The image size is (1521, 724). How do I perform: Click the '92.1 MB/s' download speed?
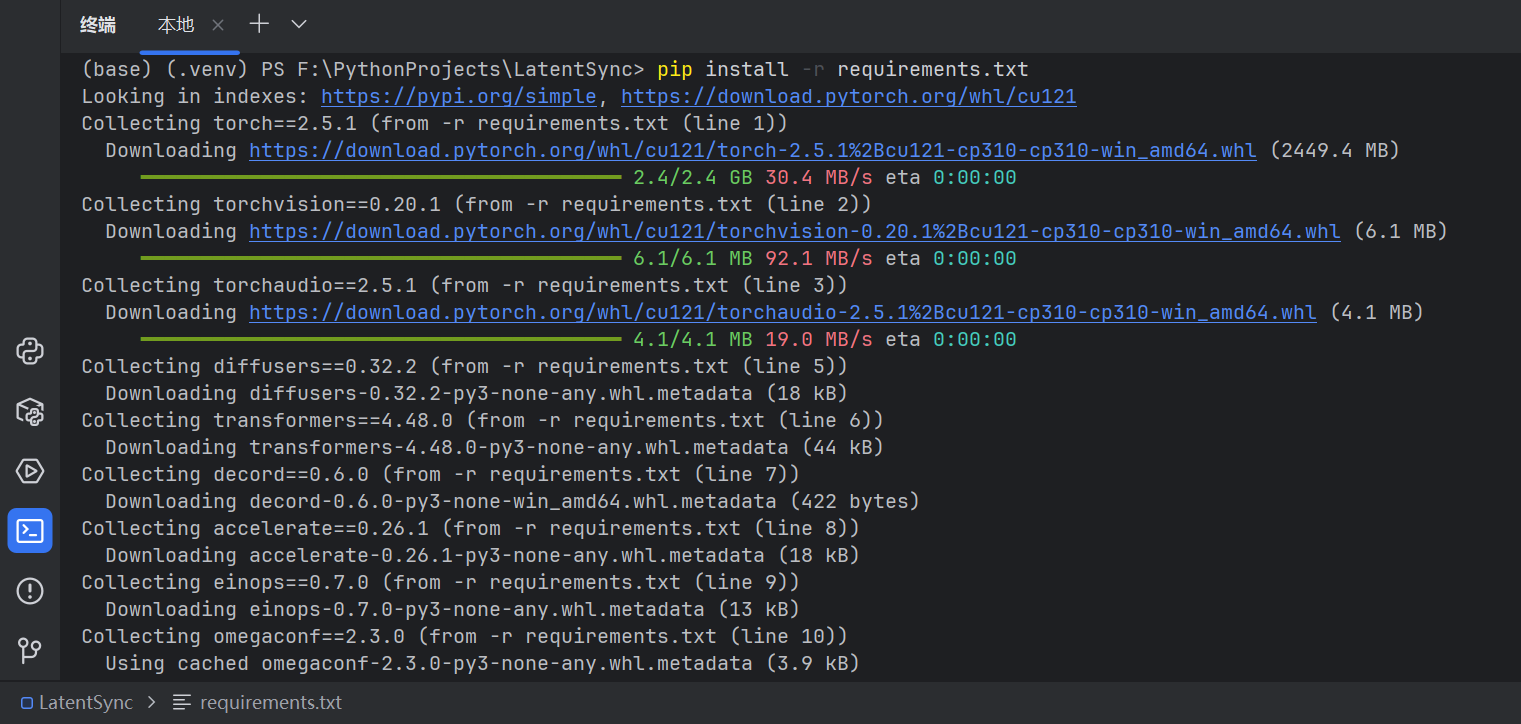pos(819,259)
